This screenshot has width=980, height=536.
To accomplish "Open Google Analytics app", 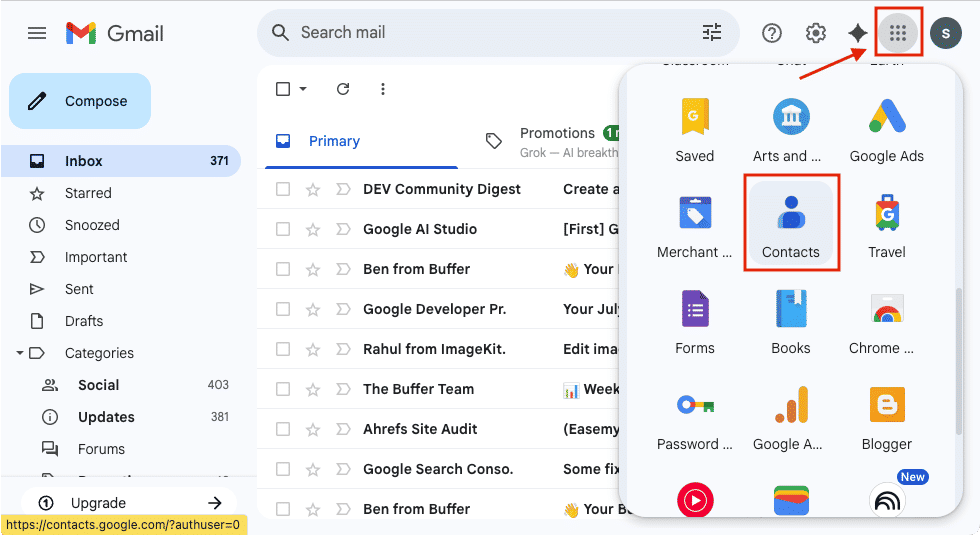I will pos(791,419).
